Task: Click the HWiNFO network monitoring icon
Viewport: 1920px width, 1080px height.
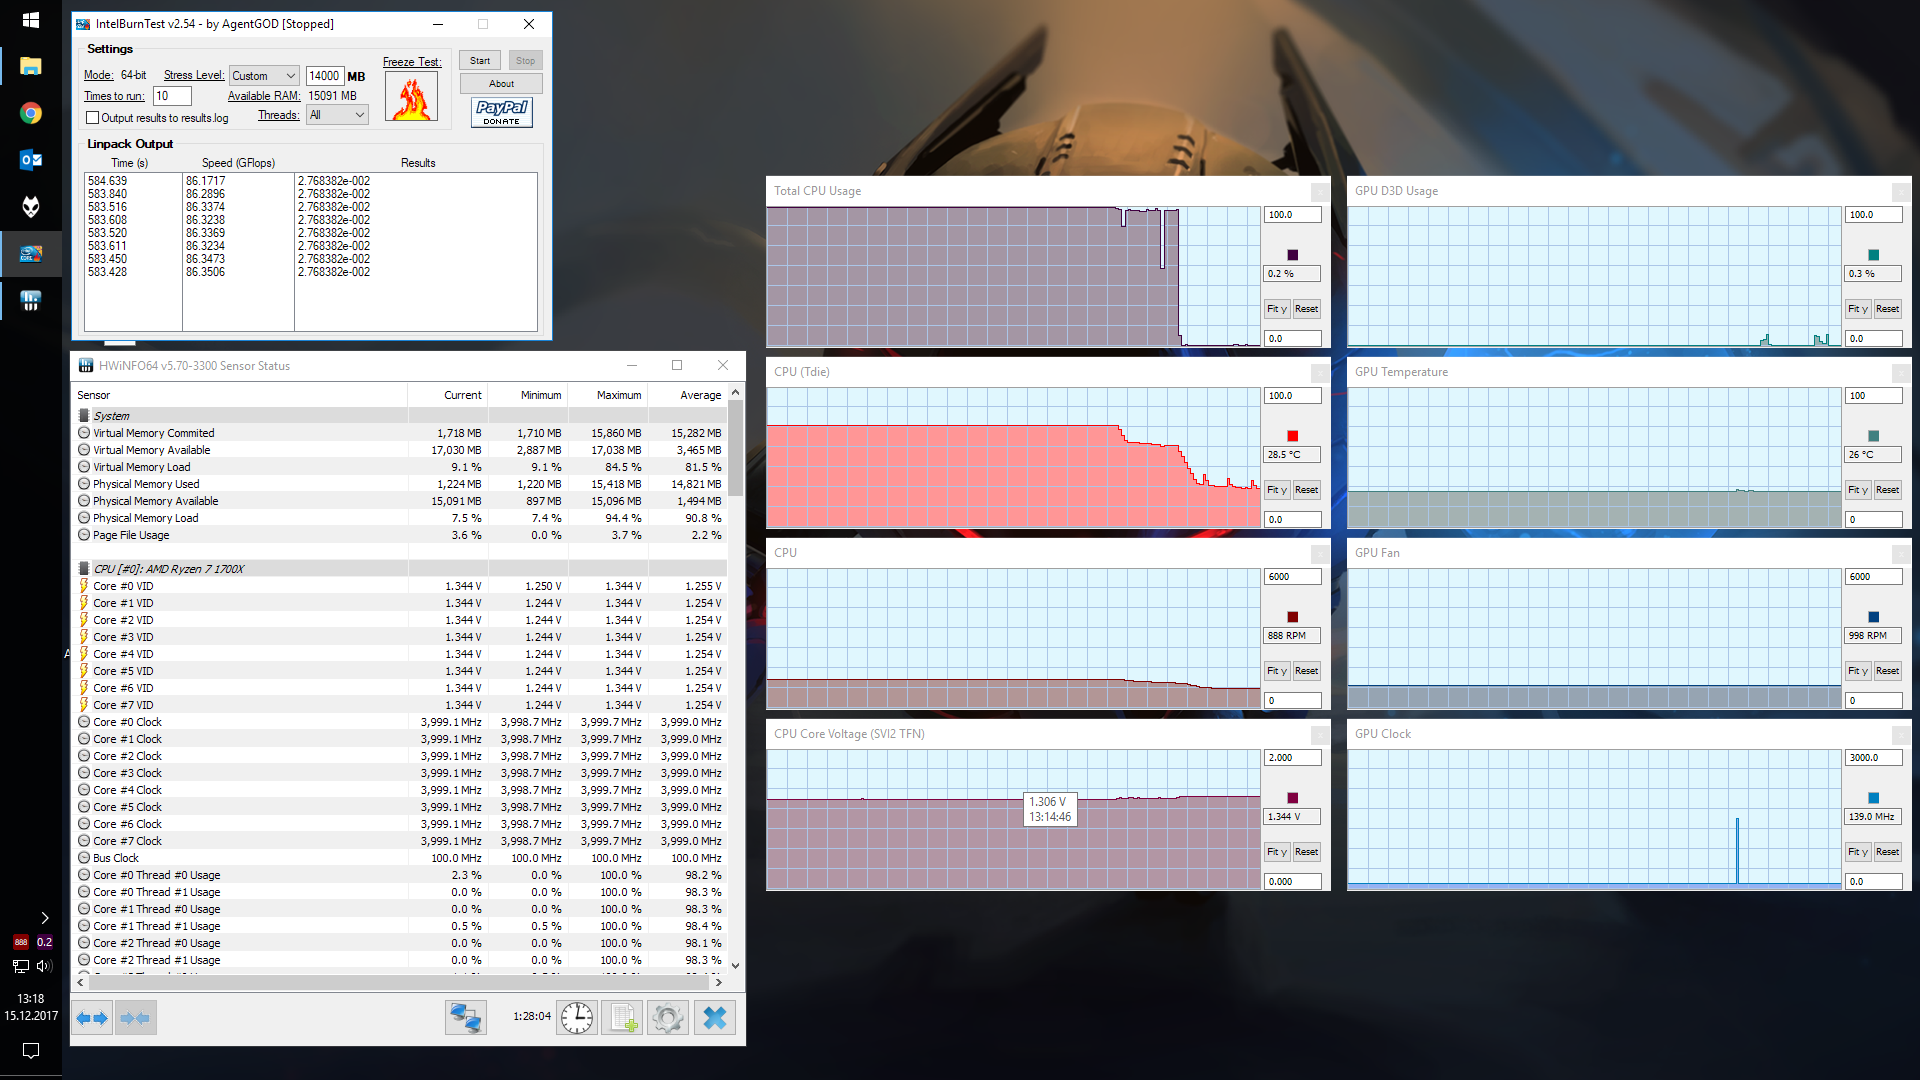Action: 465,1018
